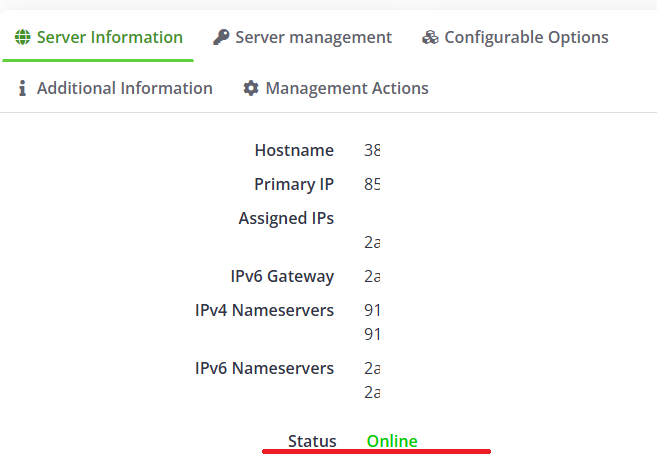
Task: Click the Assigned IPs label
Action: tap(286, 219)
